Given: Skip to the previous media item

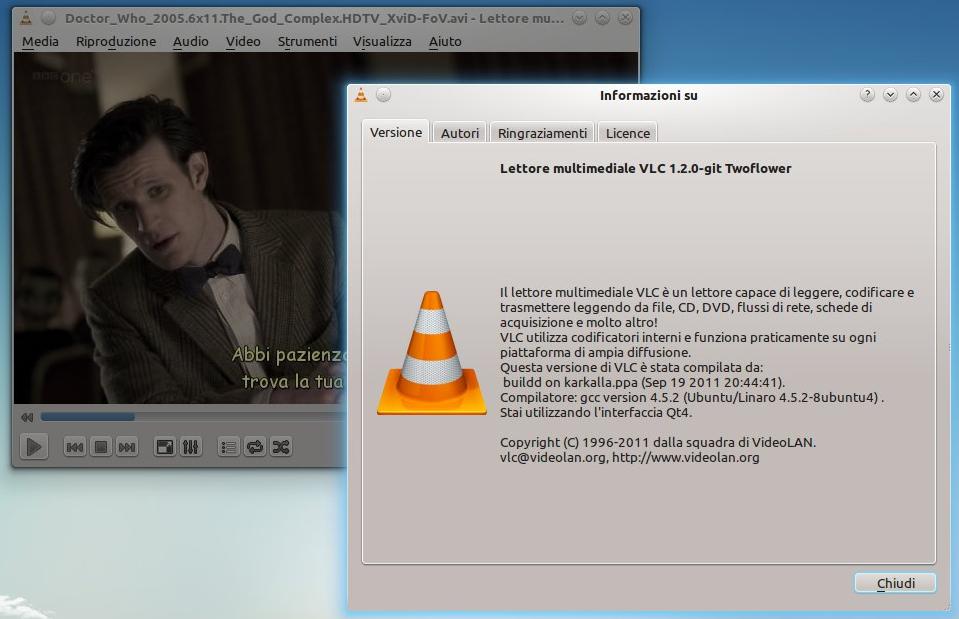Looking at the screenshot, I should (75, 447).
